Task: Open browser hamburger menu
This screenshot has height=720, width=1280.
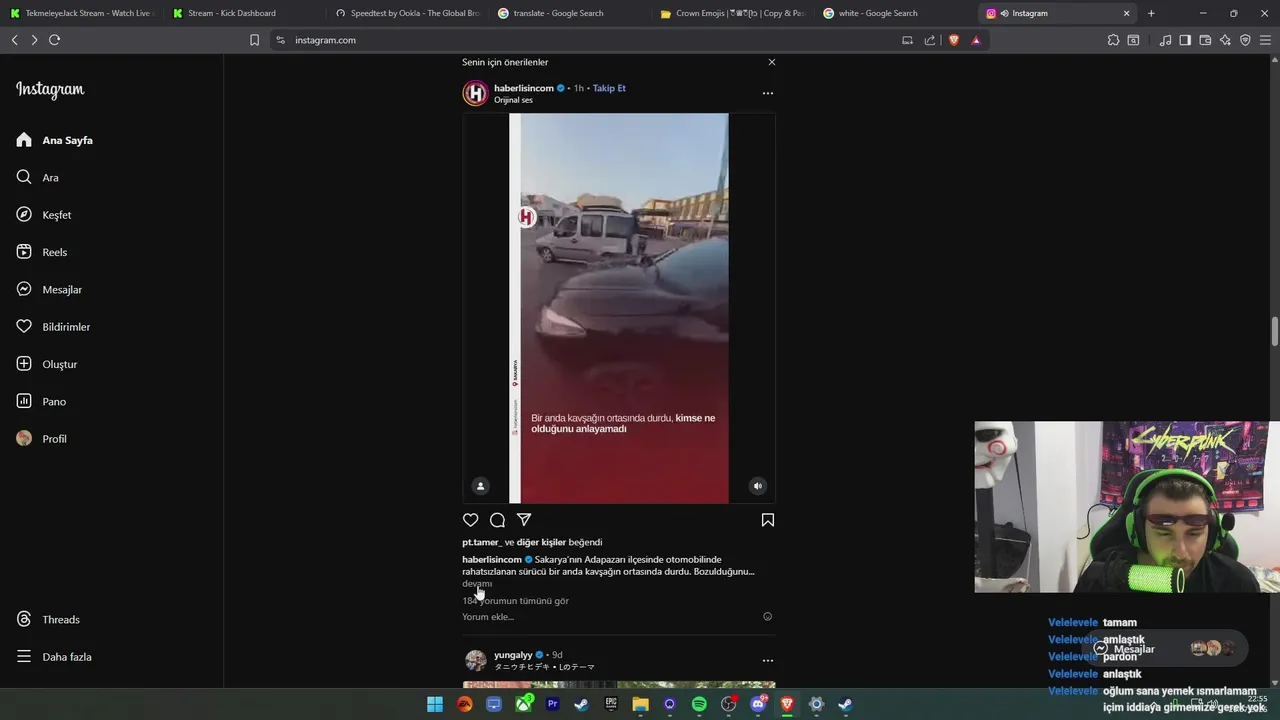Action: (x=1265, y=40)
